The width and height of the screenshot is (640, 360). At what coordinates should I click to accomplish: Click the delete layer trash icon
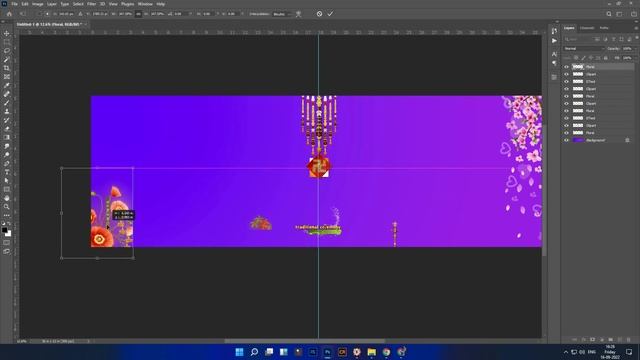pos(629,340)
